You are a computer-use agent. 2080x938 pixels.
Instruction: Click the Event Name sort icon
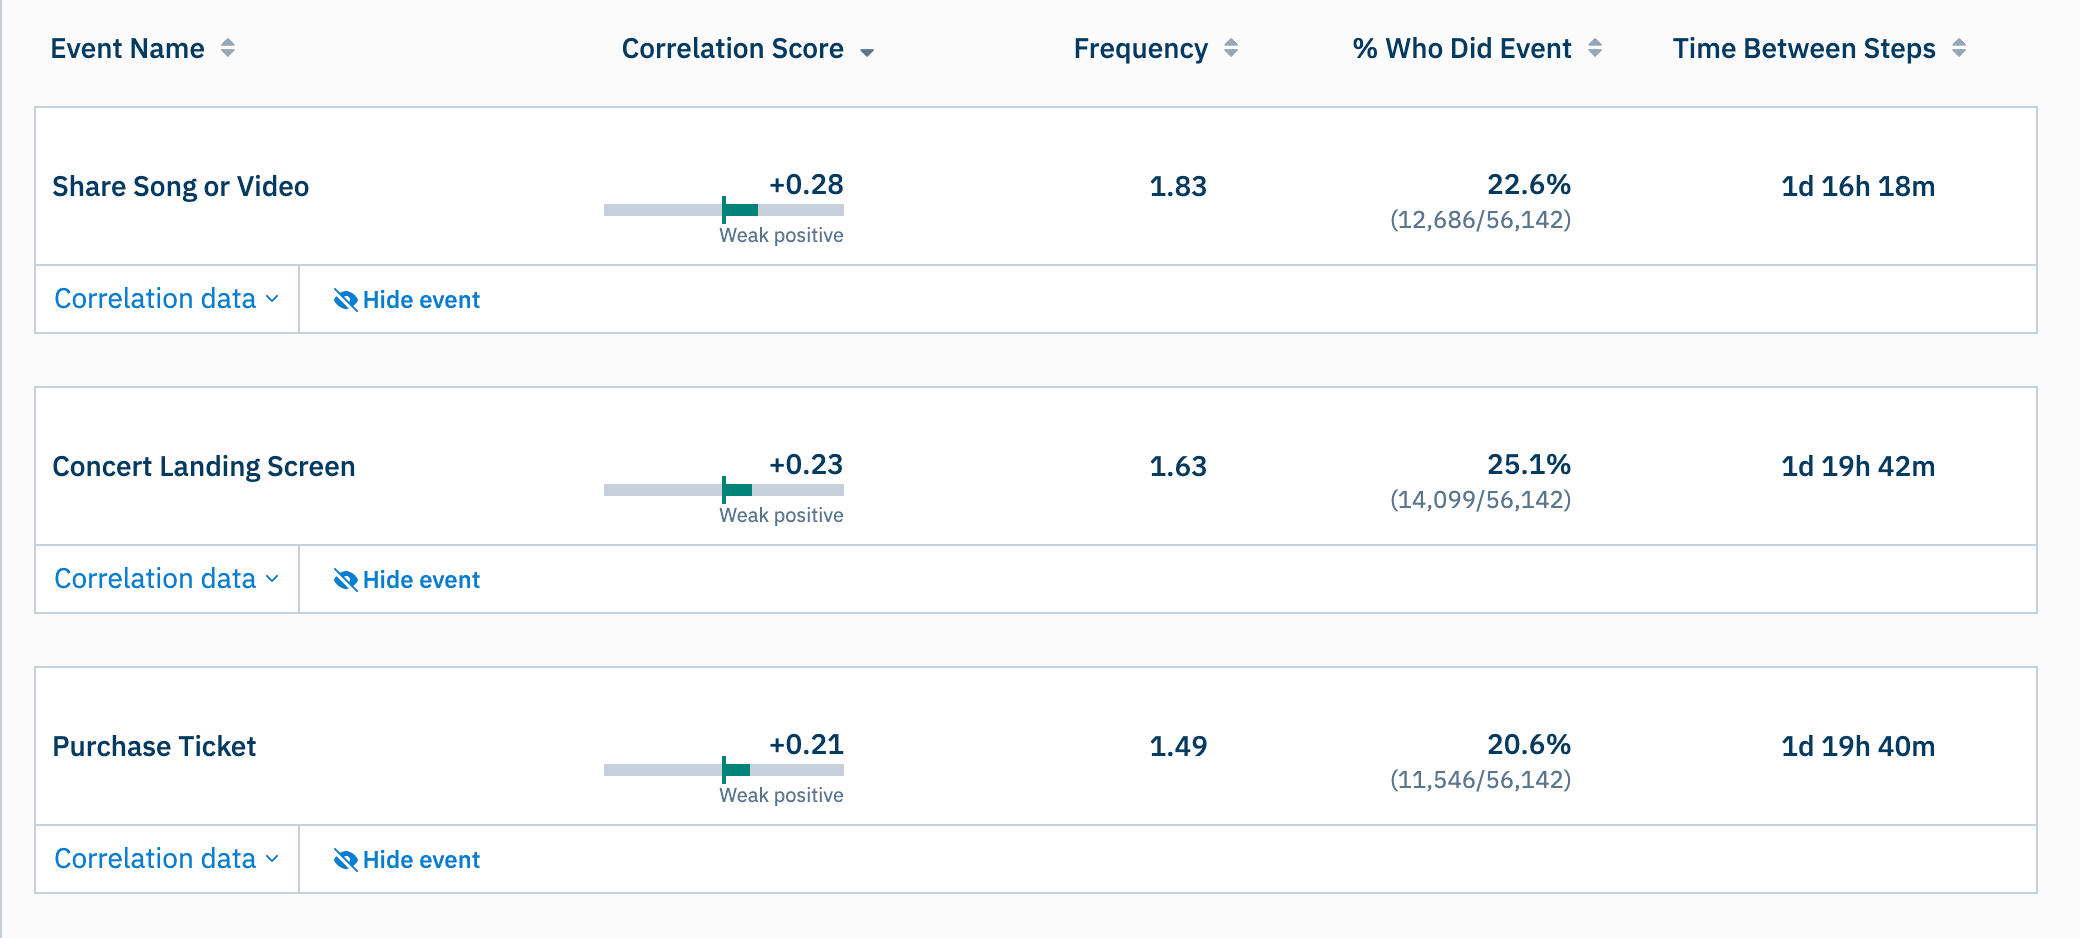pos(228,47)
